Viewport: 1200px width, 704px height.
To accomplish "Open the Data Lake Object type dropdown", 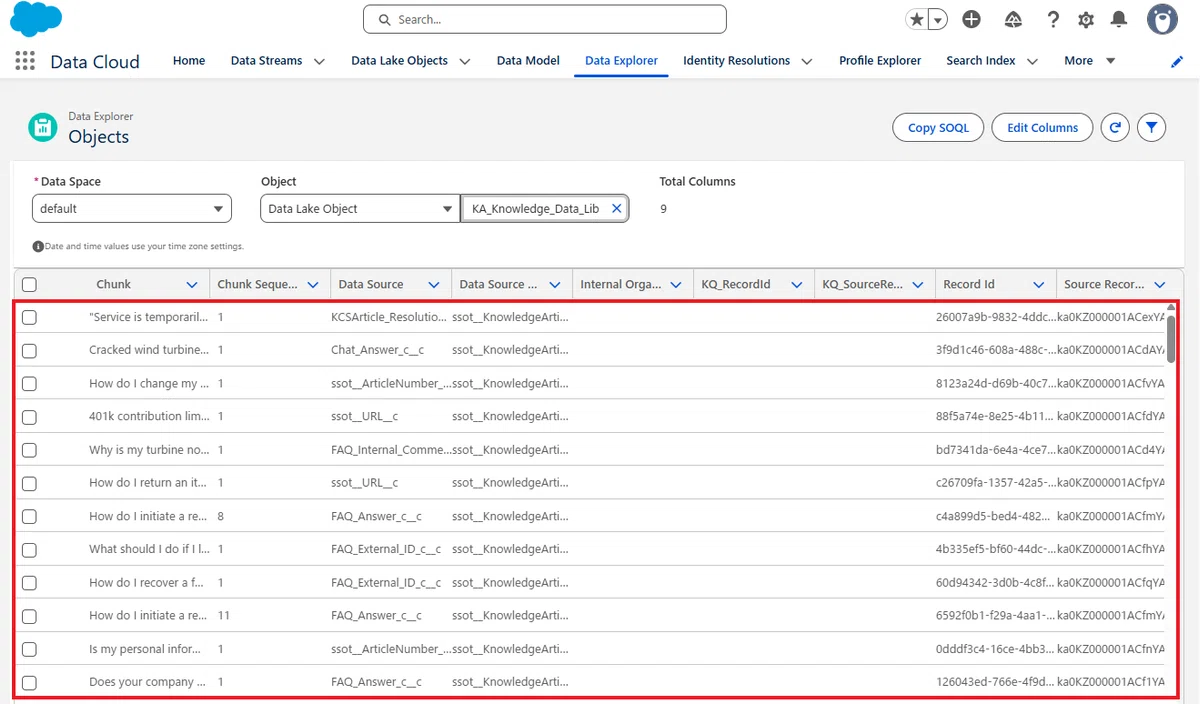I will 360,208.
